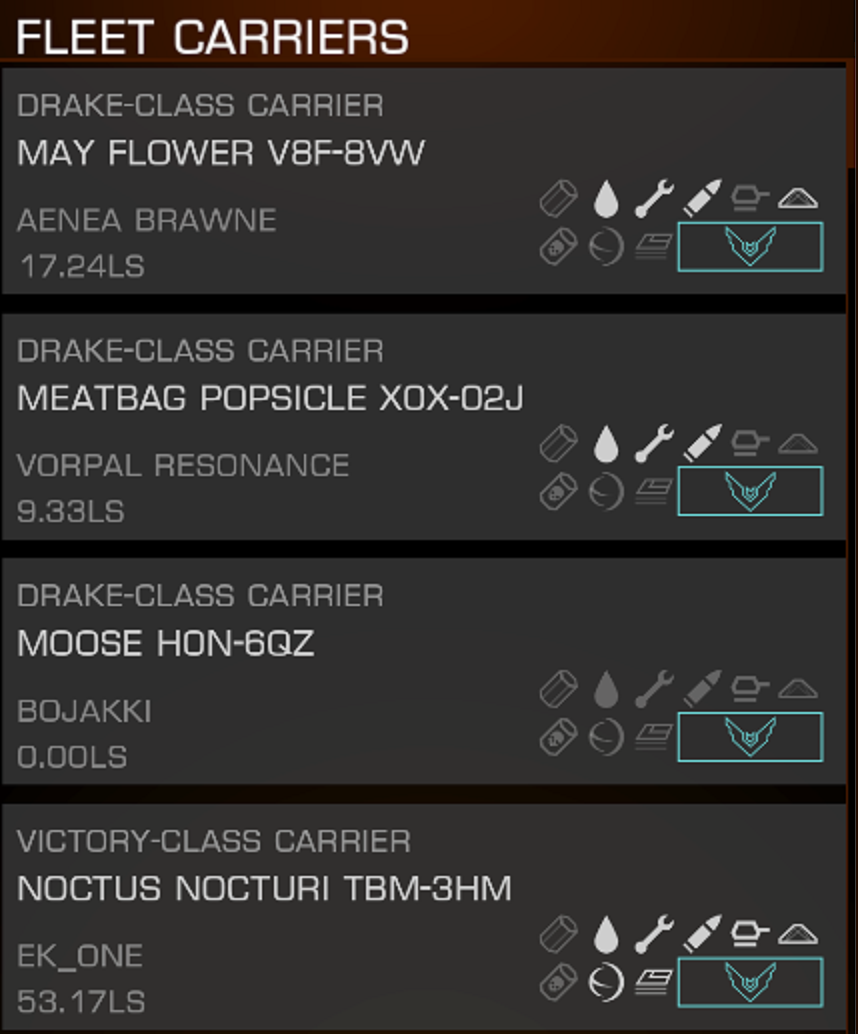This screenshot has width=858, height=1034.
Task: Click Noctus Nocturi universal cartographics globe icon
Action: (606, 982)
